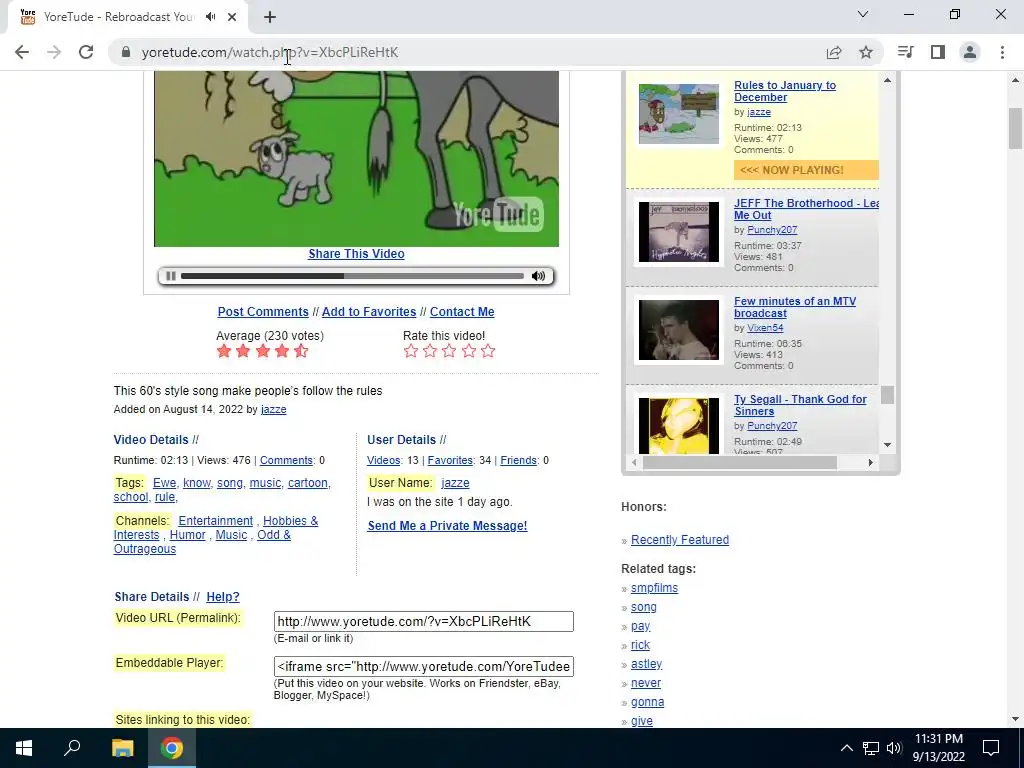Open user Favorites link
The height and width of the screenshot is (768, 1024).
(450, 460)
